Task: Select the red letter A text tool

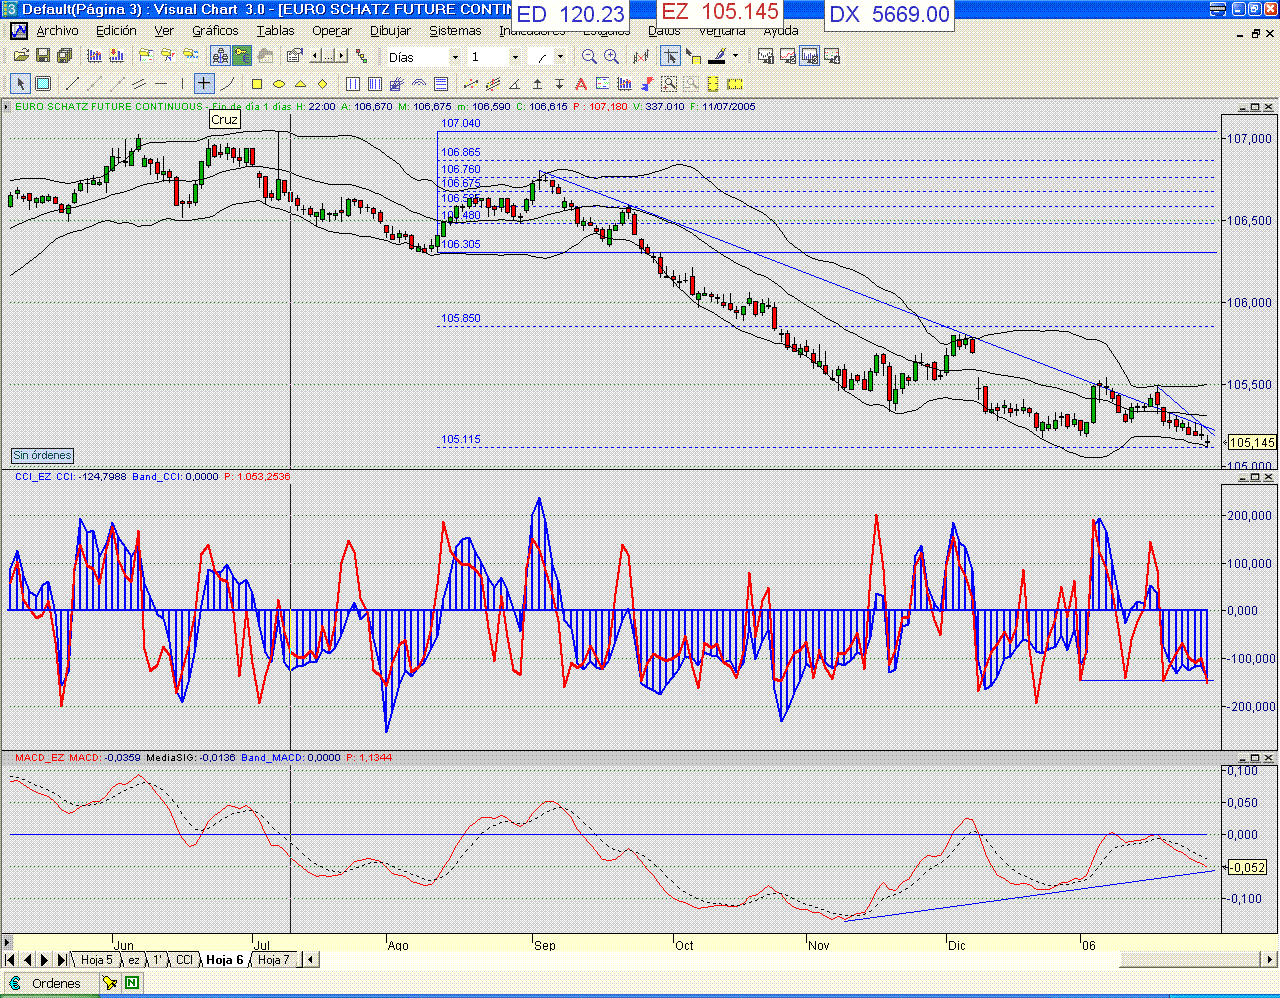Action: pos(581,83)
